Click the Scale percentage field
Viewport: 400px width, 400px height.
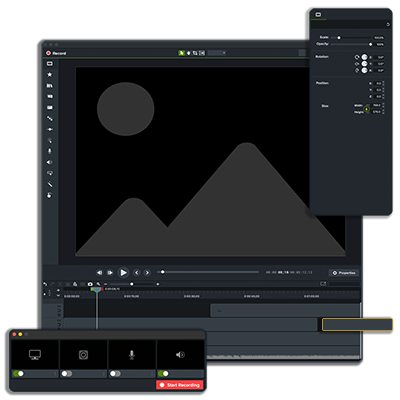(x=379, y=38)
